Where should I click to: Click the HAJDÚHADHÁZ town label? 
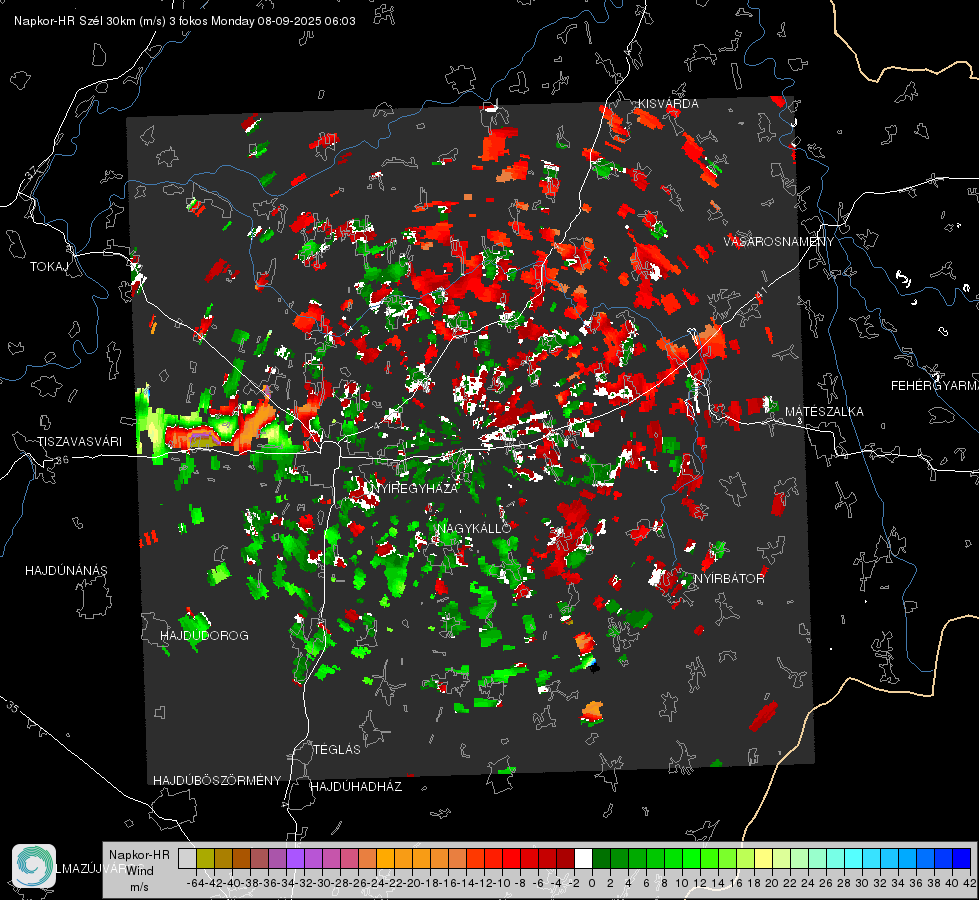pos(356,786)
